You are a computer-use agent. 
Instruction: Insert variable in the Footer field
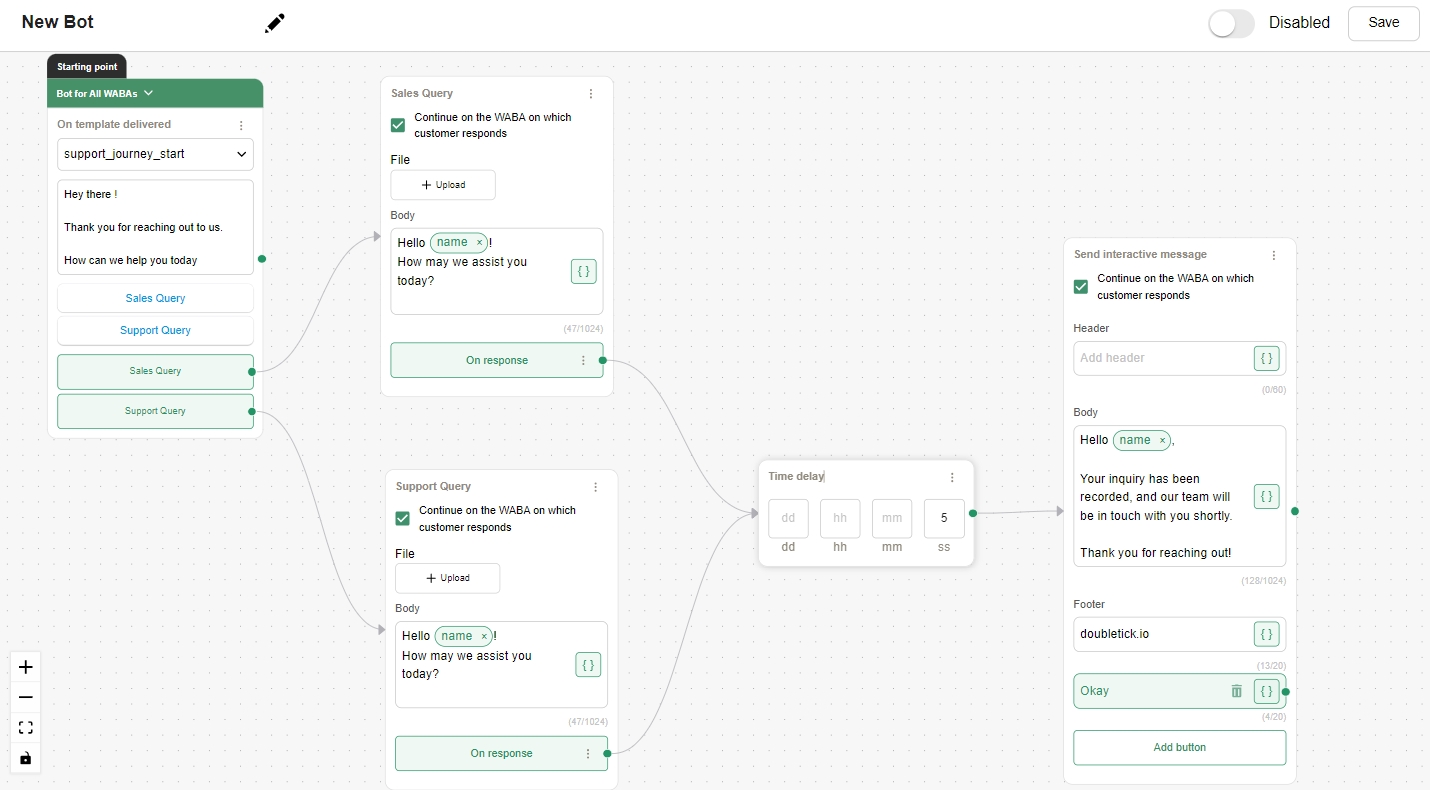click(1266, 634)
